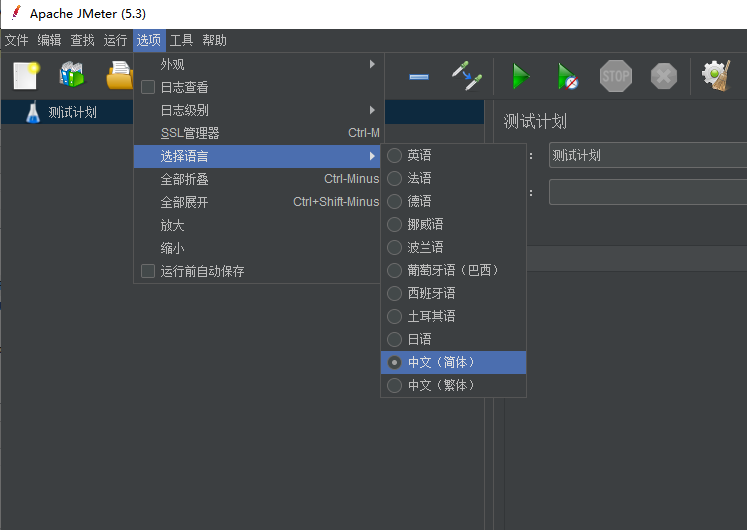
Task: Enable 运行前自动保存 checkbox
Action: (x=148, y=271)
